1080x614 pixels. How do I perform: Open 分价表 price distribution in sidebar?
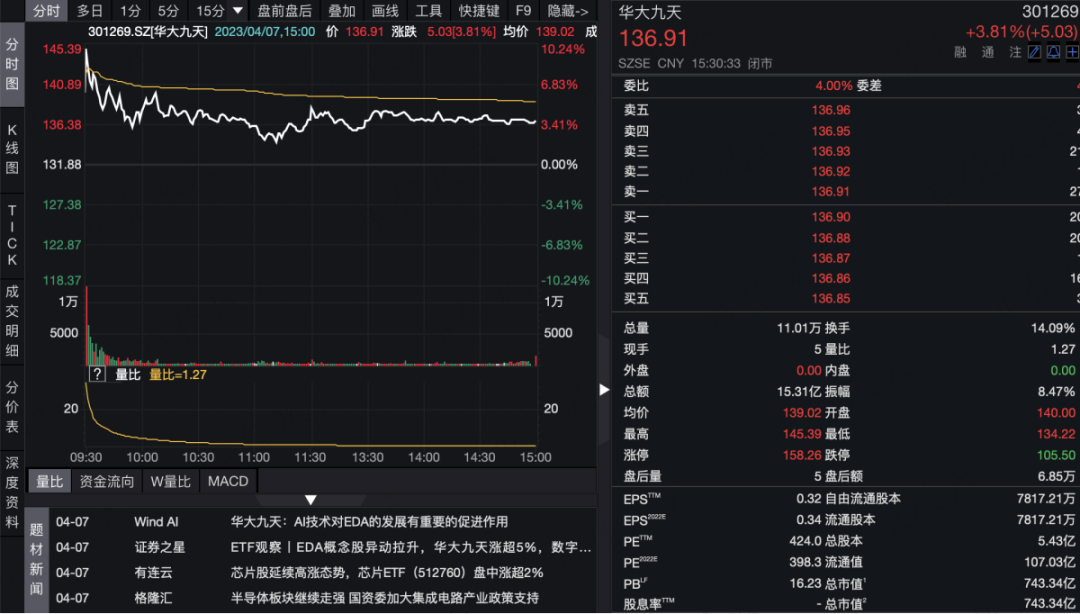point(12,407)
